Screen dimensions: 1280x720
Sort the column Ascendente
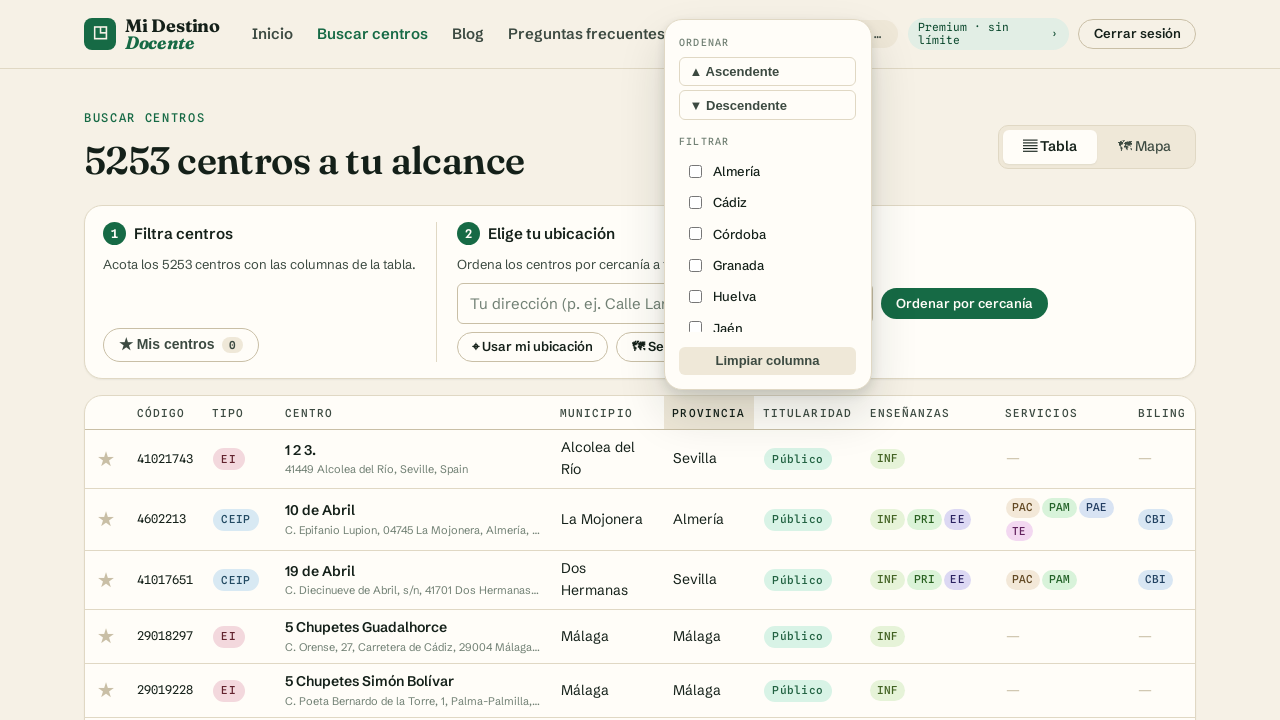coord(767,72)
